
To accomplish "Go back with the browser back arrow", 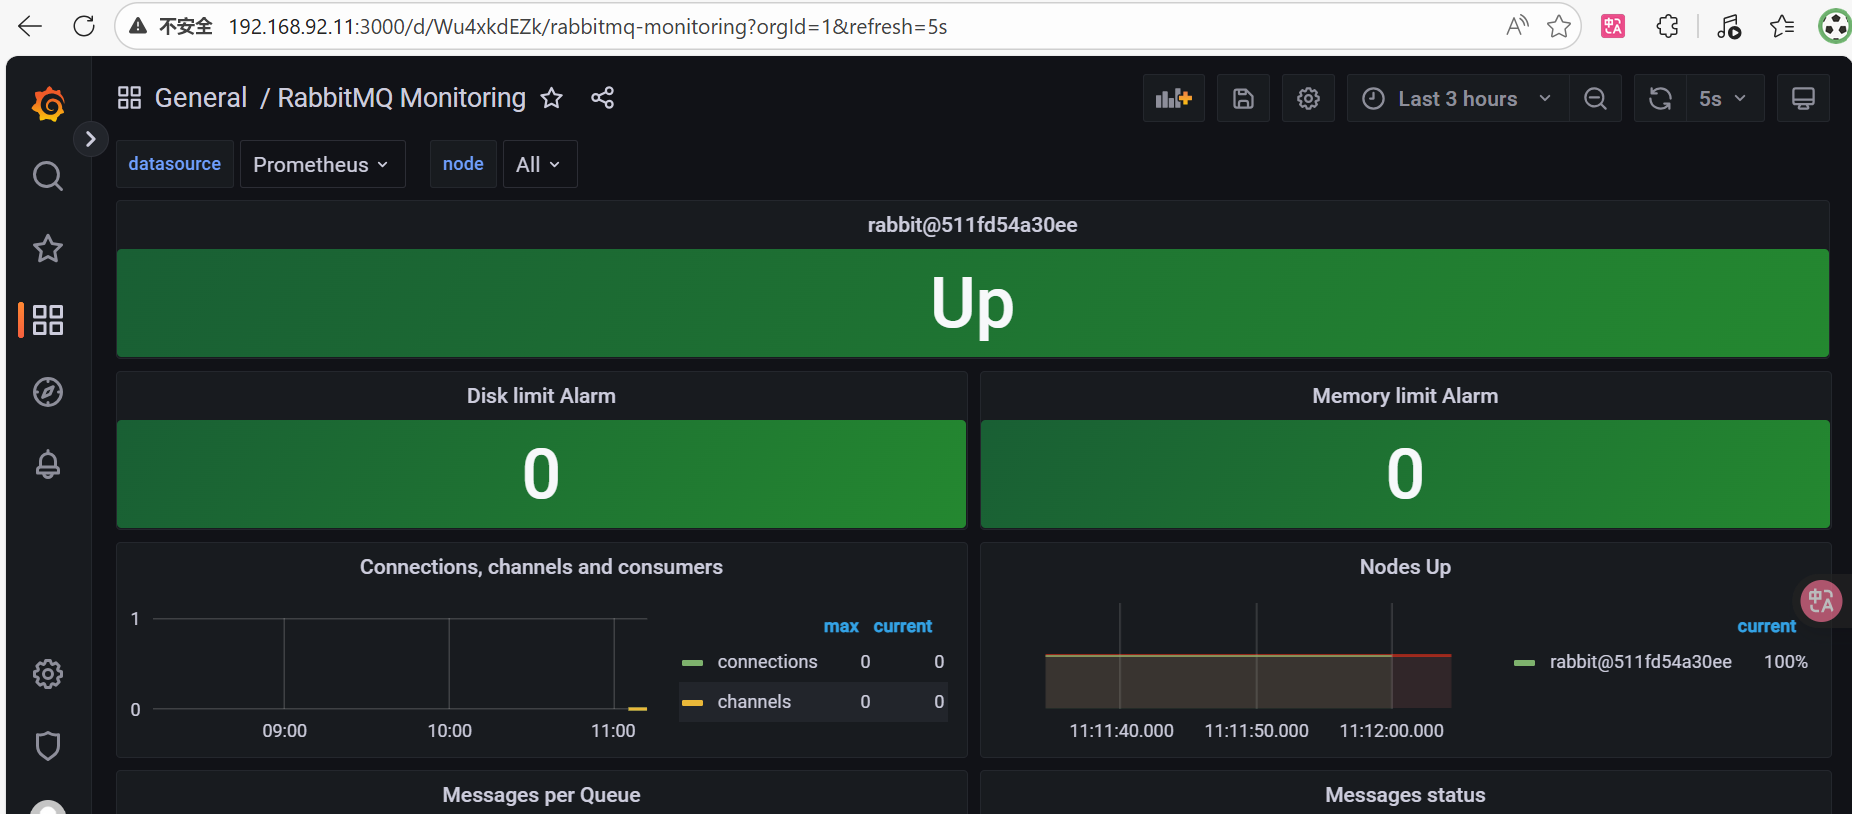I will tap(30, 26).
